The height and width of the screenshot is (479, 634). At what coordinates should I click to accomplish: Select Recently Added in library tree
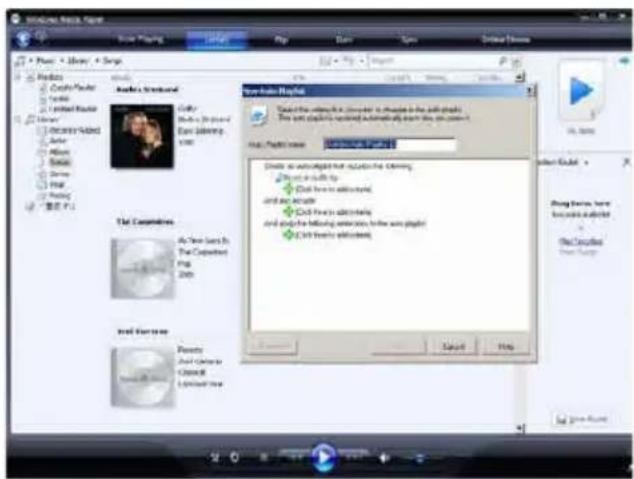tap(74, 130)
